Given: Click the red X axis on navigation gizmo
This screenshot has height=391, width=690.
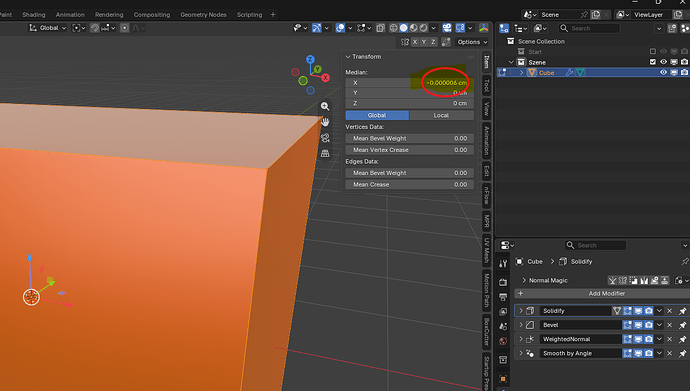Looking at the screenshot, I should click(x=325, y=78).
